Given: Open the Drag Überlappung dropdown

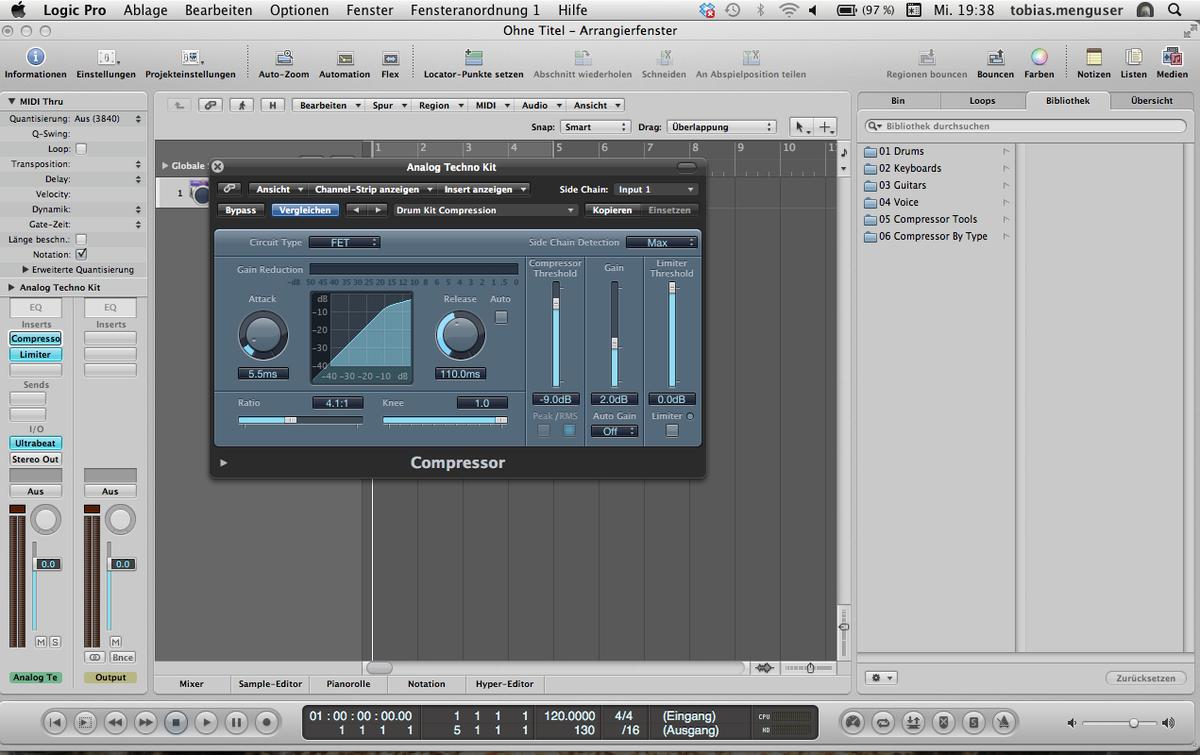Looking at the screenshot, I should [721, 127].
